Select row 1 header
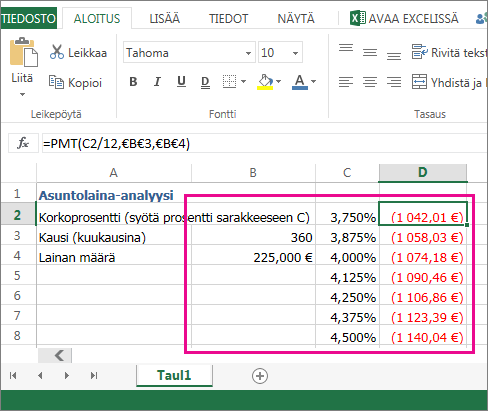The width and height of the screenshot is (488, 411). (x=18, y=194)
